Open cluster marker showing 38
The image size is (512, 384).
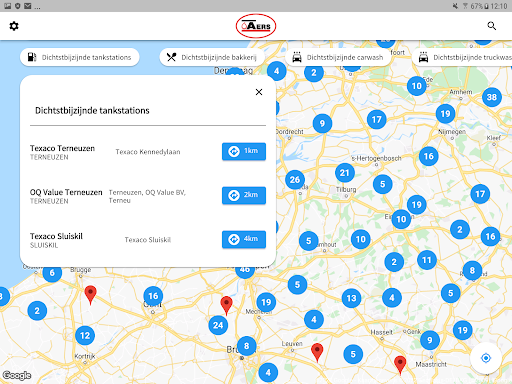click(492, 97)
